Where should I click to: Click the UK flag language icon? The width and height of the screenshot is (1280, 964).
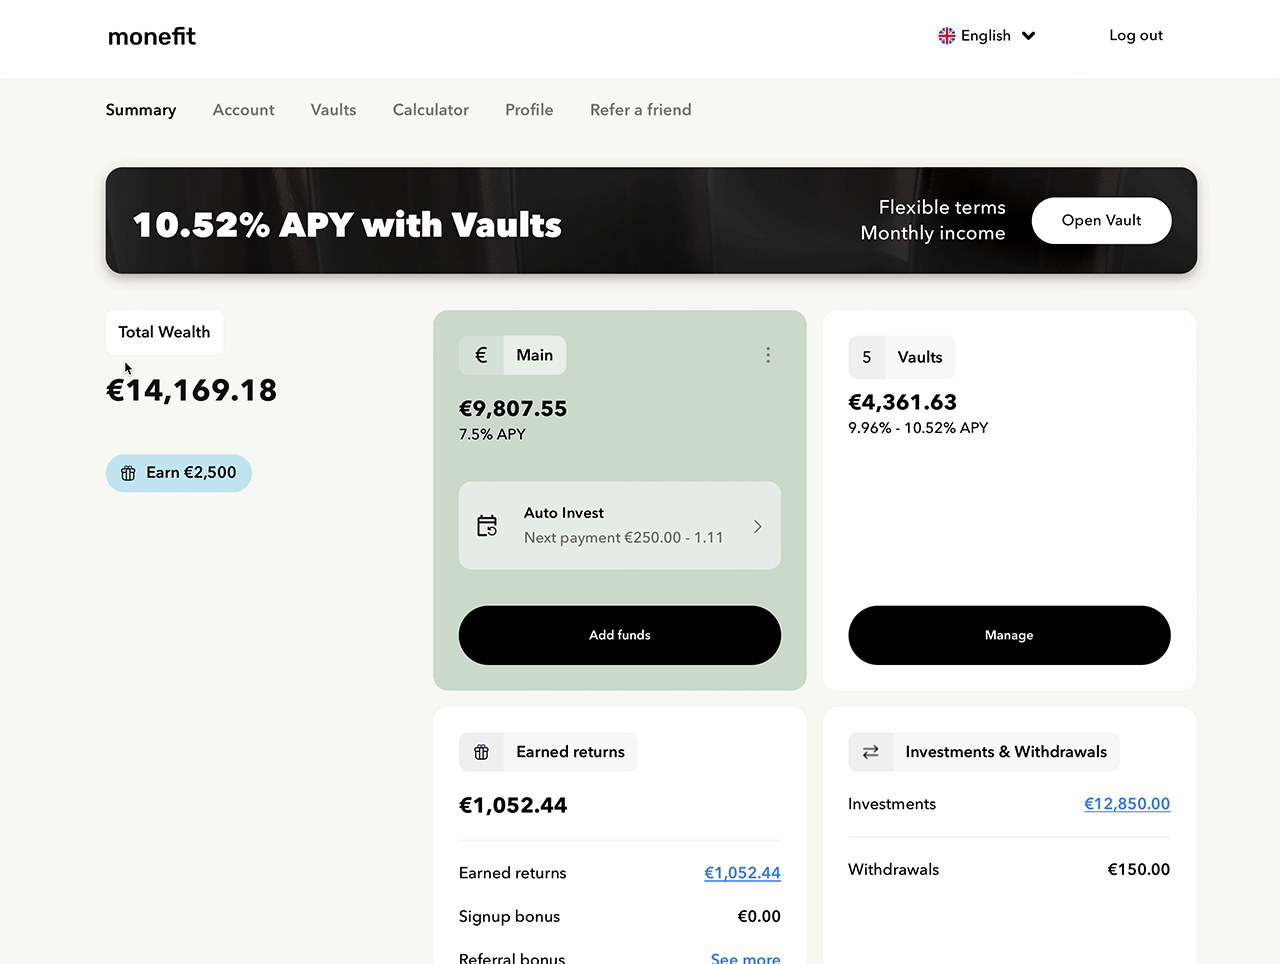pyautogui.click(x=946, y=36)
